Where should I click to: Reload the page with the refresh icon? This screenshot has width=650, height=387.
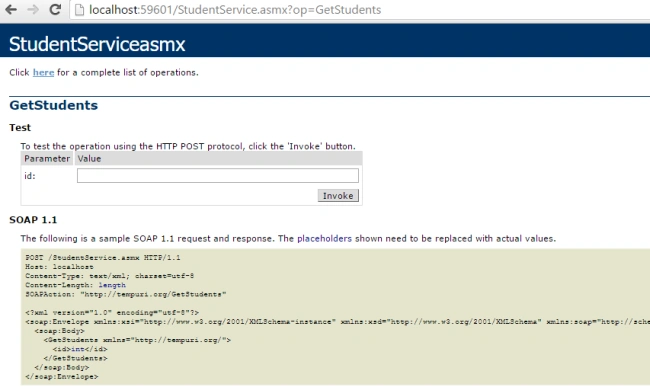click(55, 9)
